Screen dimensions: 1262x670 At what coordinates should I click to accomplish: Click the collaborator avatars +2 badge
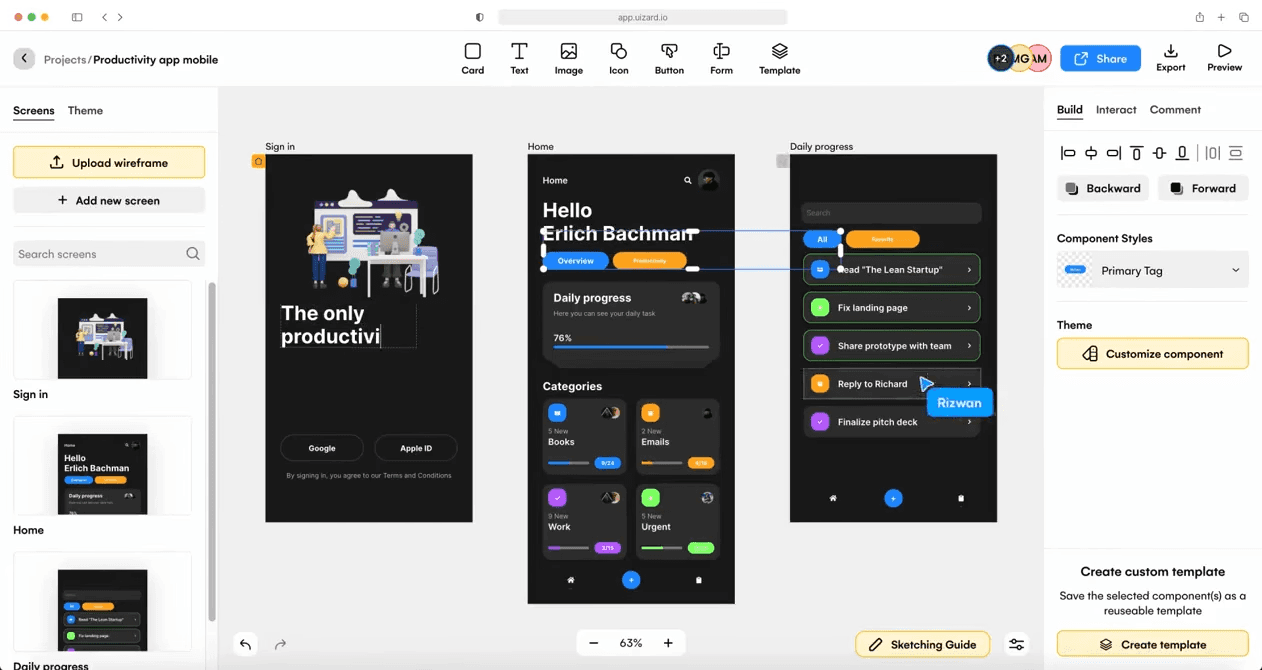point(1000,59)
